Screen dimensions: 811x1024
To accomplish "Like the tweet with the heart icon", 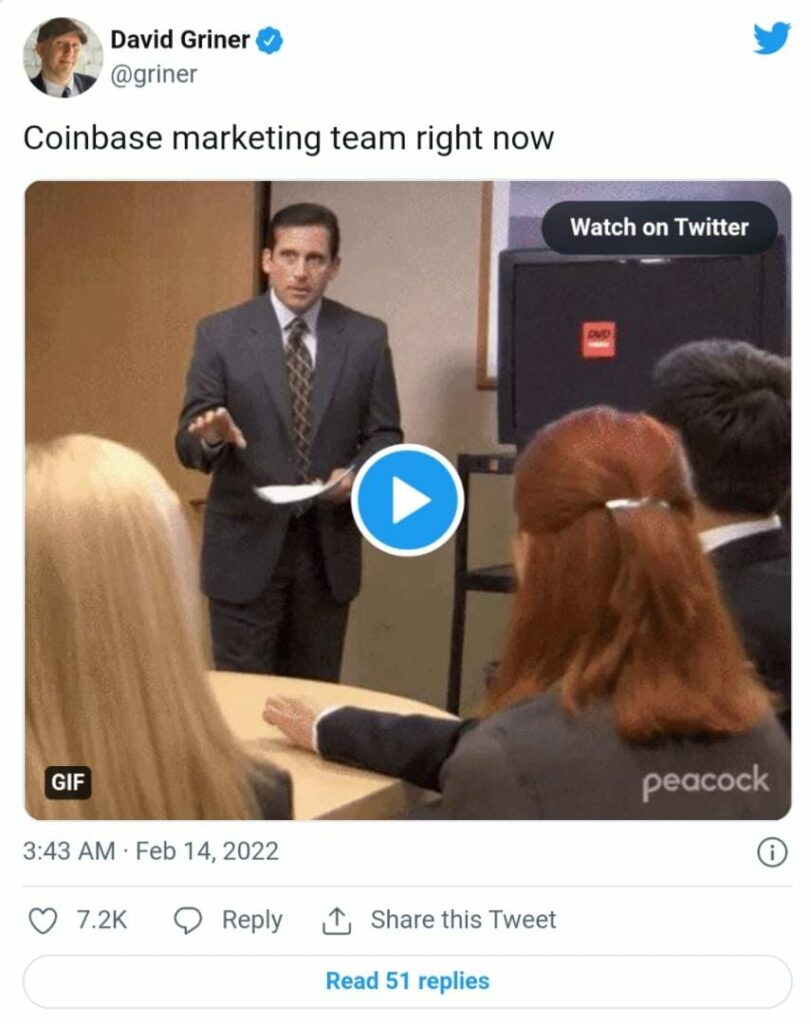I will pyautogui.click(x=42, y=920).
